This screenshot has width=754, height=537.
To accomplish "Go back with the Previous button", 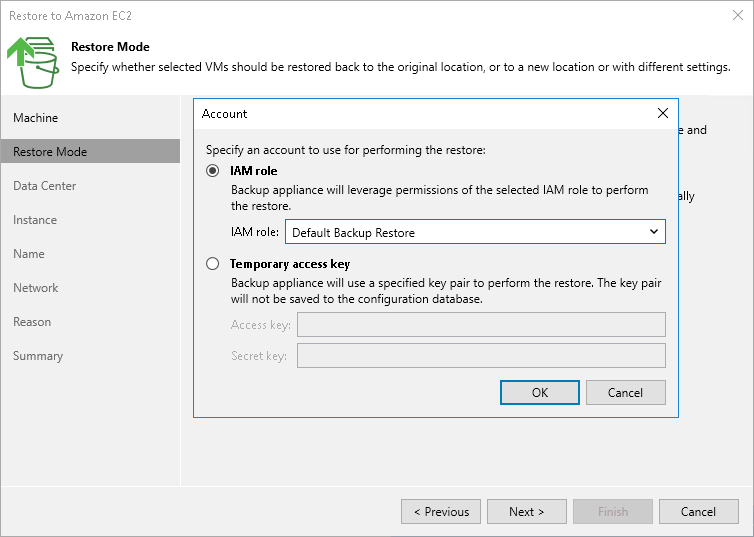I will tap(441, 512).
